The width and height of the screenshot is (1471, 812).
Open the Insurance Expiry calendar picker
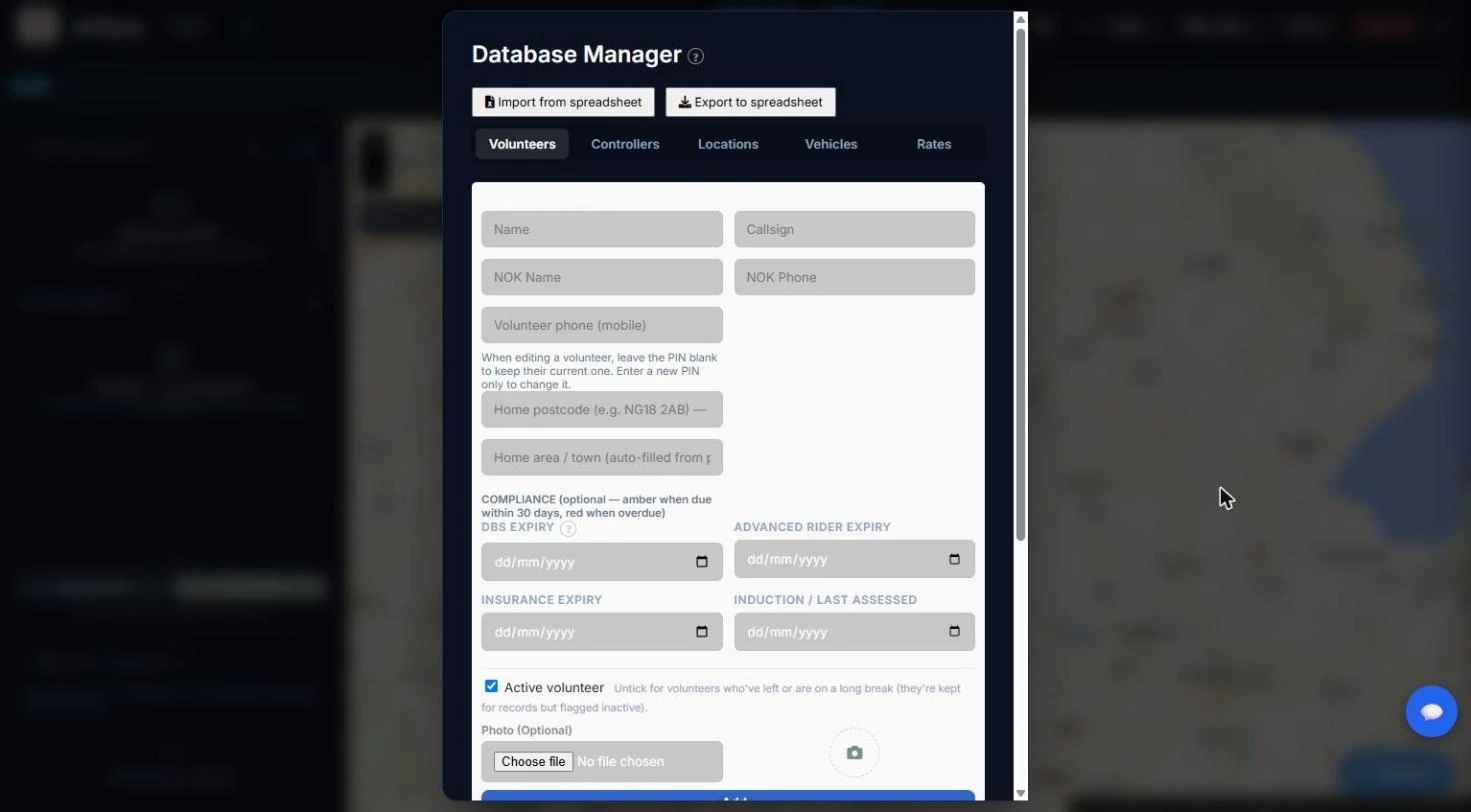coord(702,632)
